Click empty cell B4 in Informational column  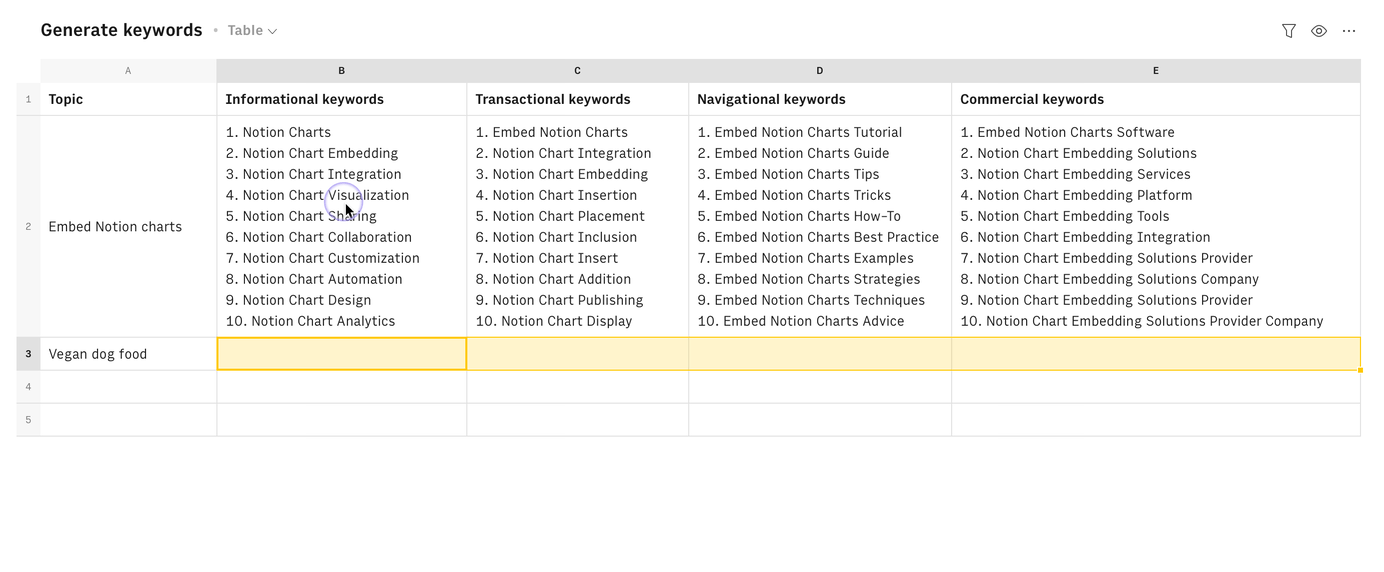pos(342,387)
